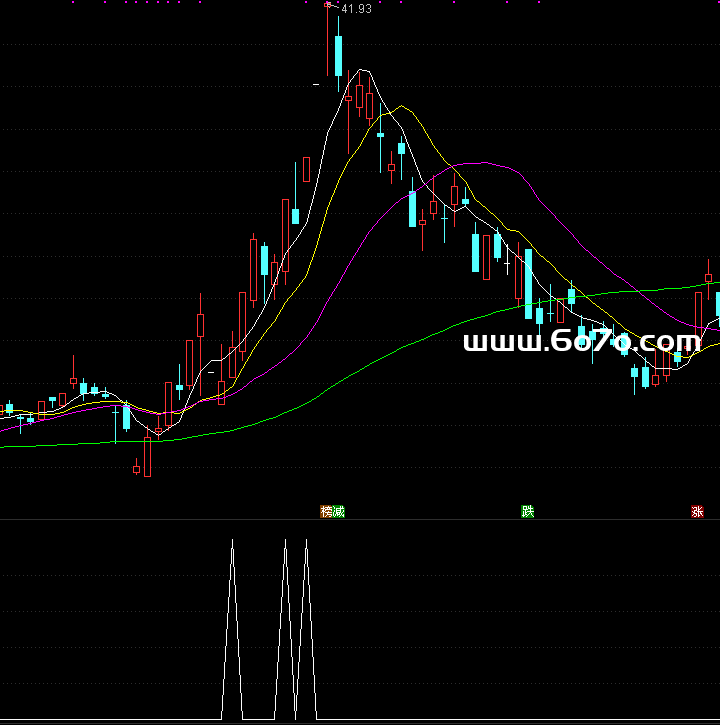Click the small white dash left of the peak candle

(316, 85)
